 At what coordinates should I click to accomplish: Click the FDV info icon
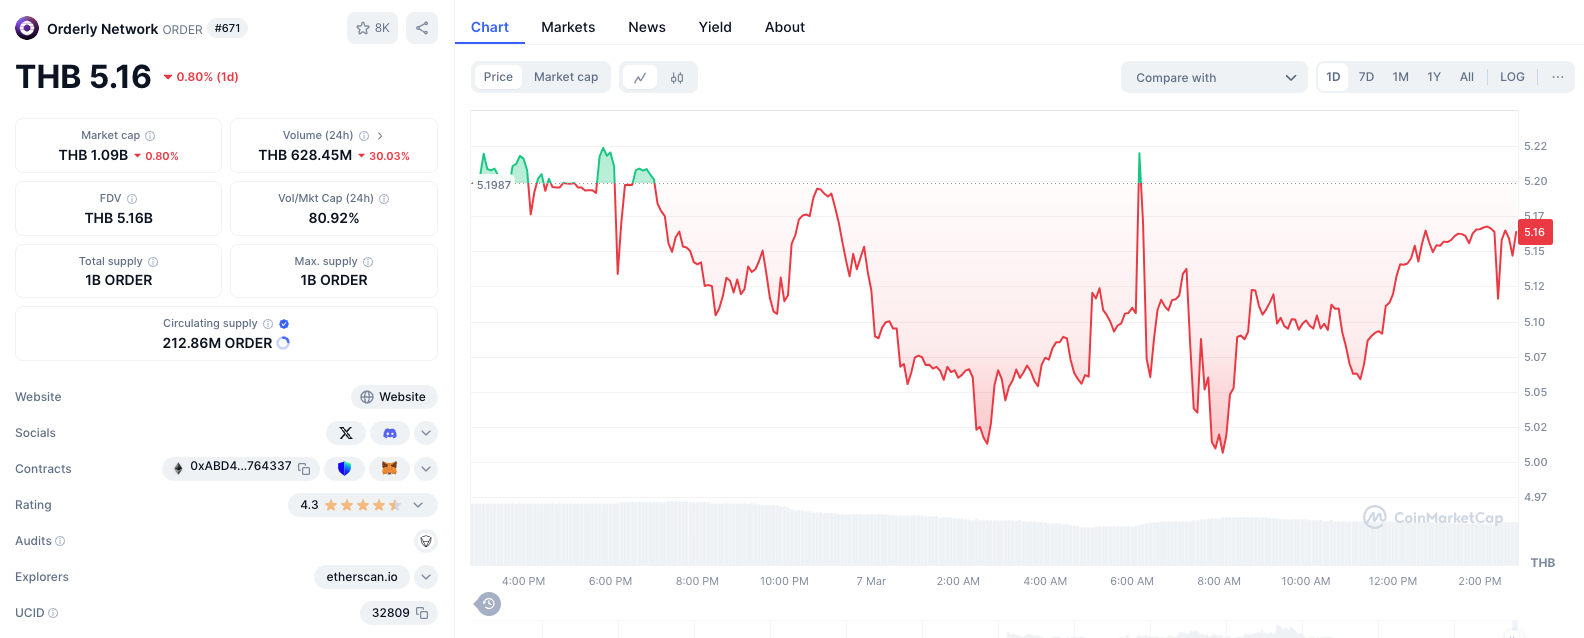(132, 199)
